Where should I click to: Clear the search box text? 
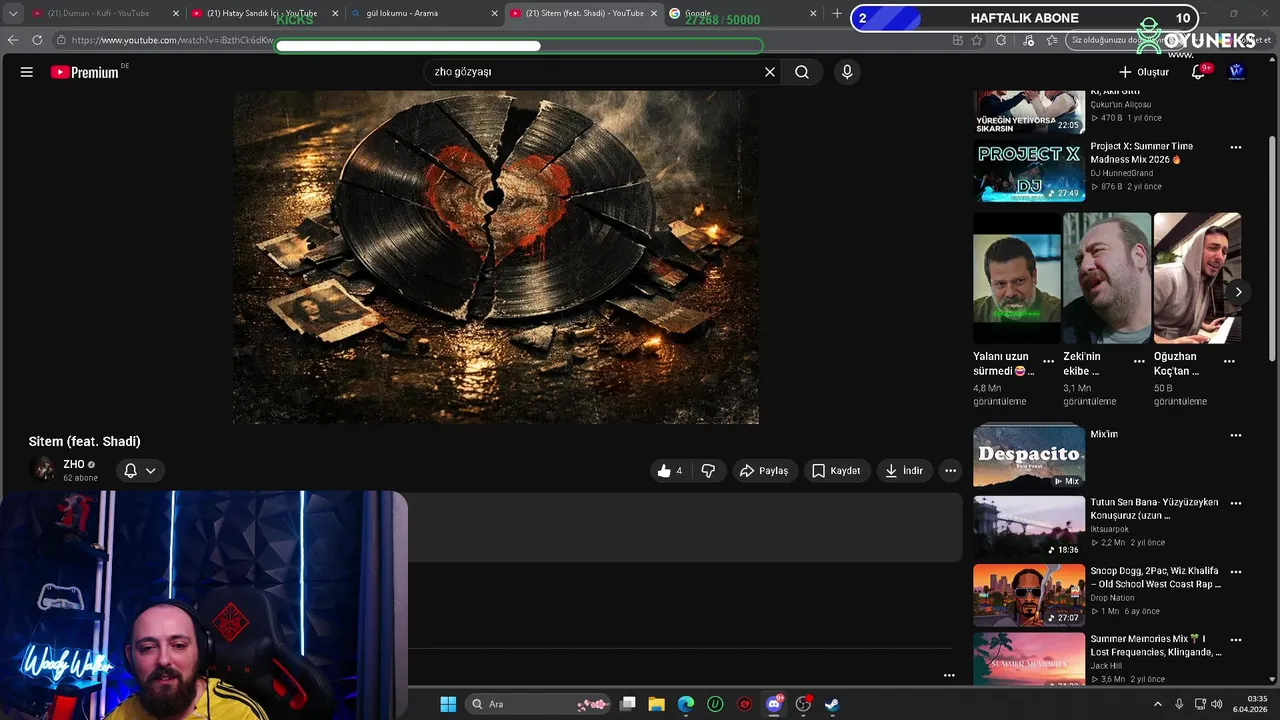770,72
